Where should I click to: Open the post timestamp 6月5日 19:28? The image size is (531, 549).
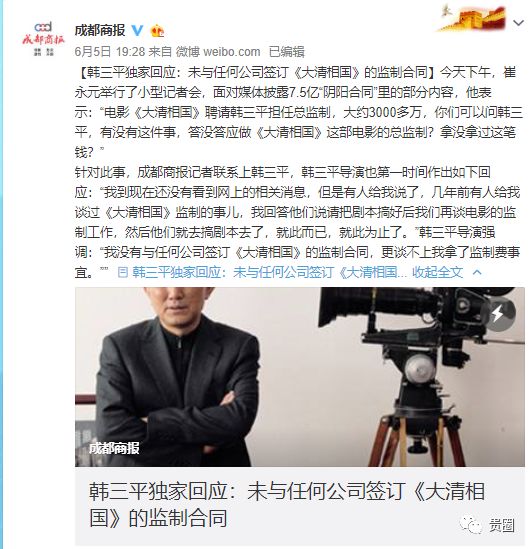click(110, 52)
